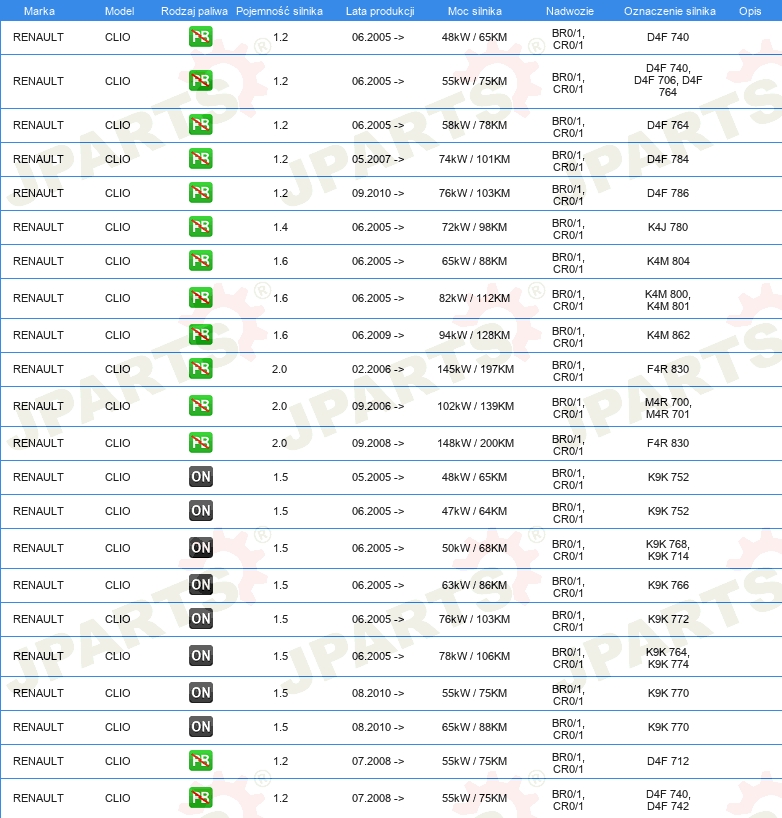782x818 pixels.
Task: Select the K9K 768, K9K 714 engine codes
Action: (668, 550)
